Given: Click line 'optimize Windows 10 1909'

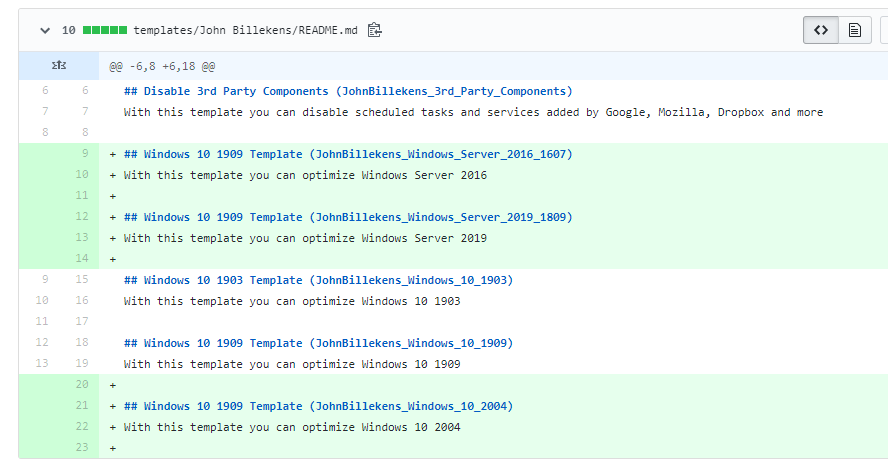Looking at the screenshot, I should tap(292, 364).
